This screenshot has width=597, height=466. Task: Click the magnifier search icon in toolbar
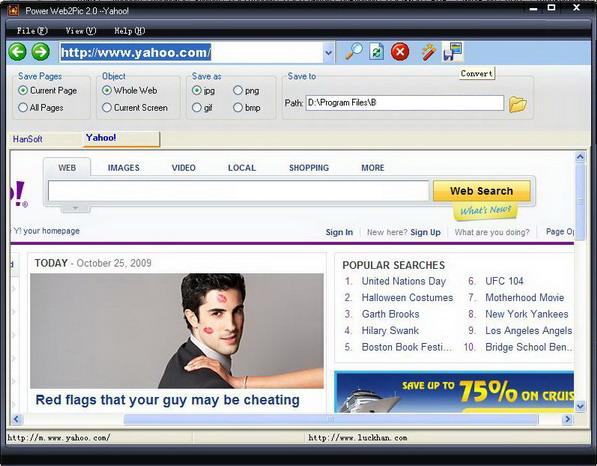pos(354,51)
